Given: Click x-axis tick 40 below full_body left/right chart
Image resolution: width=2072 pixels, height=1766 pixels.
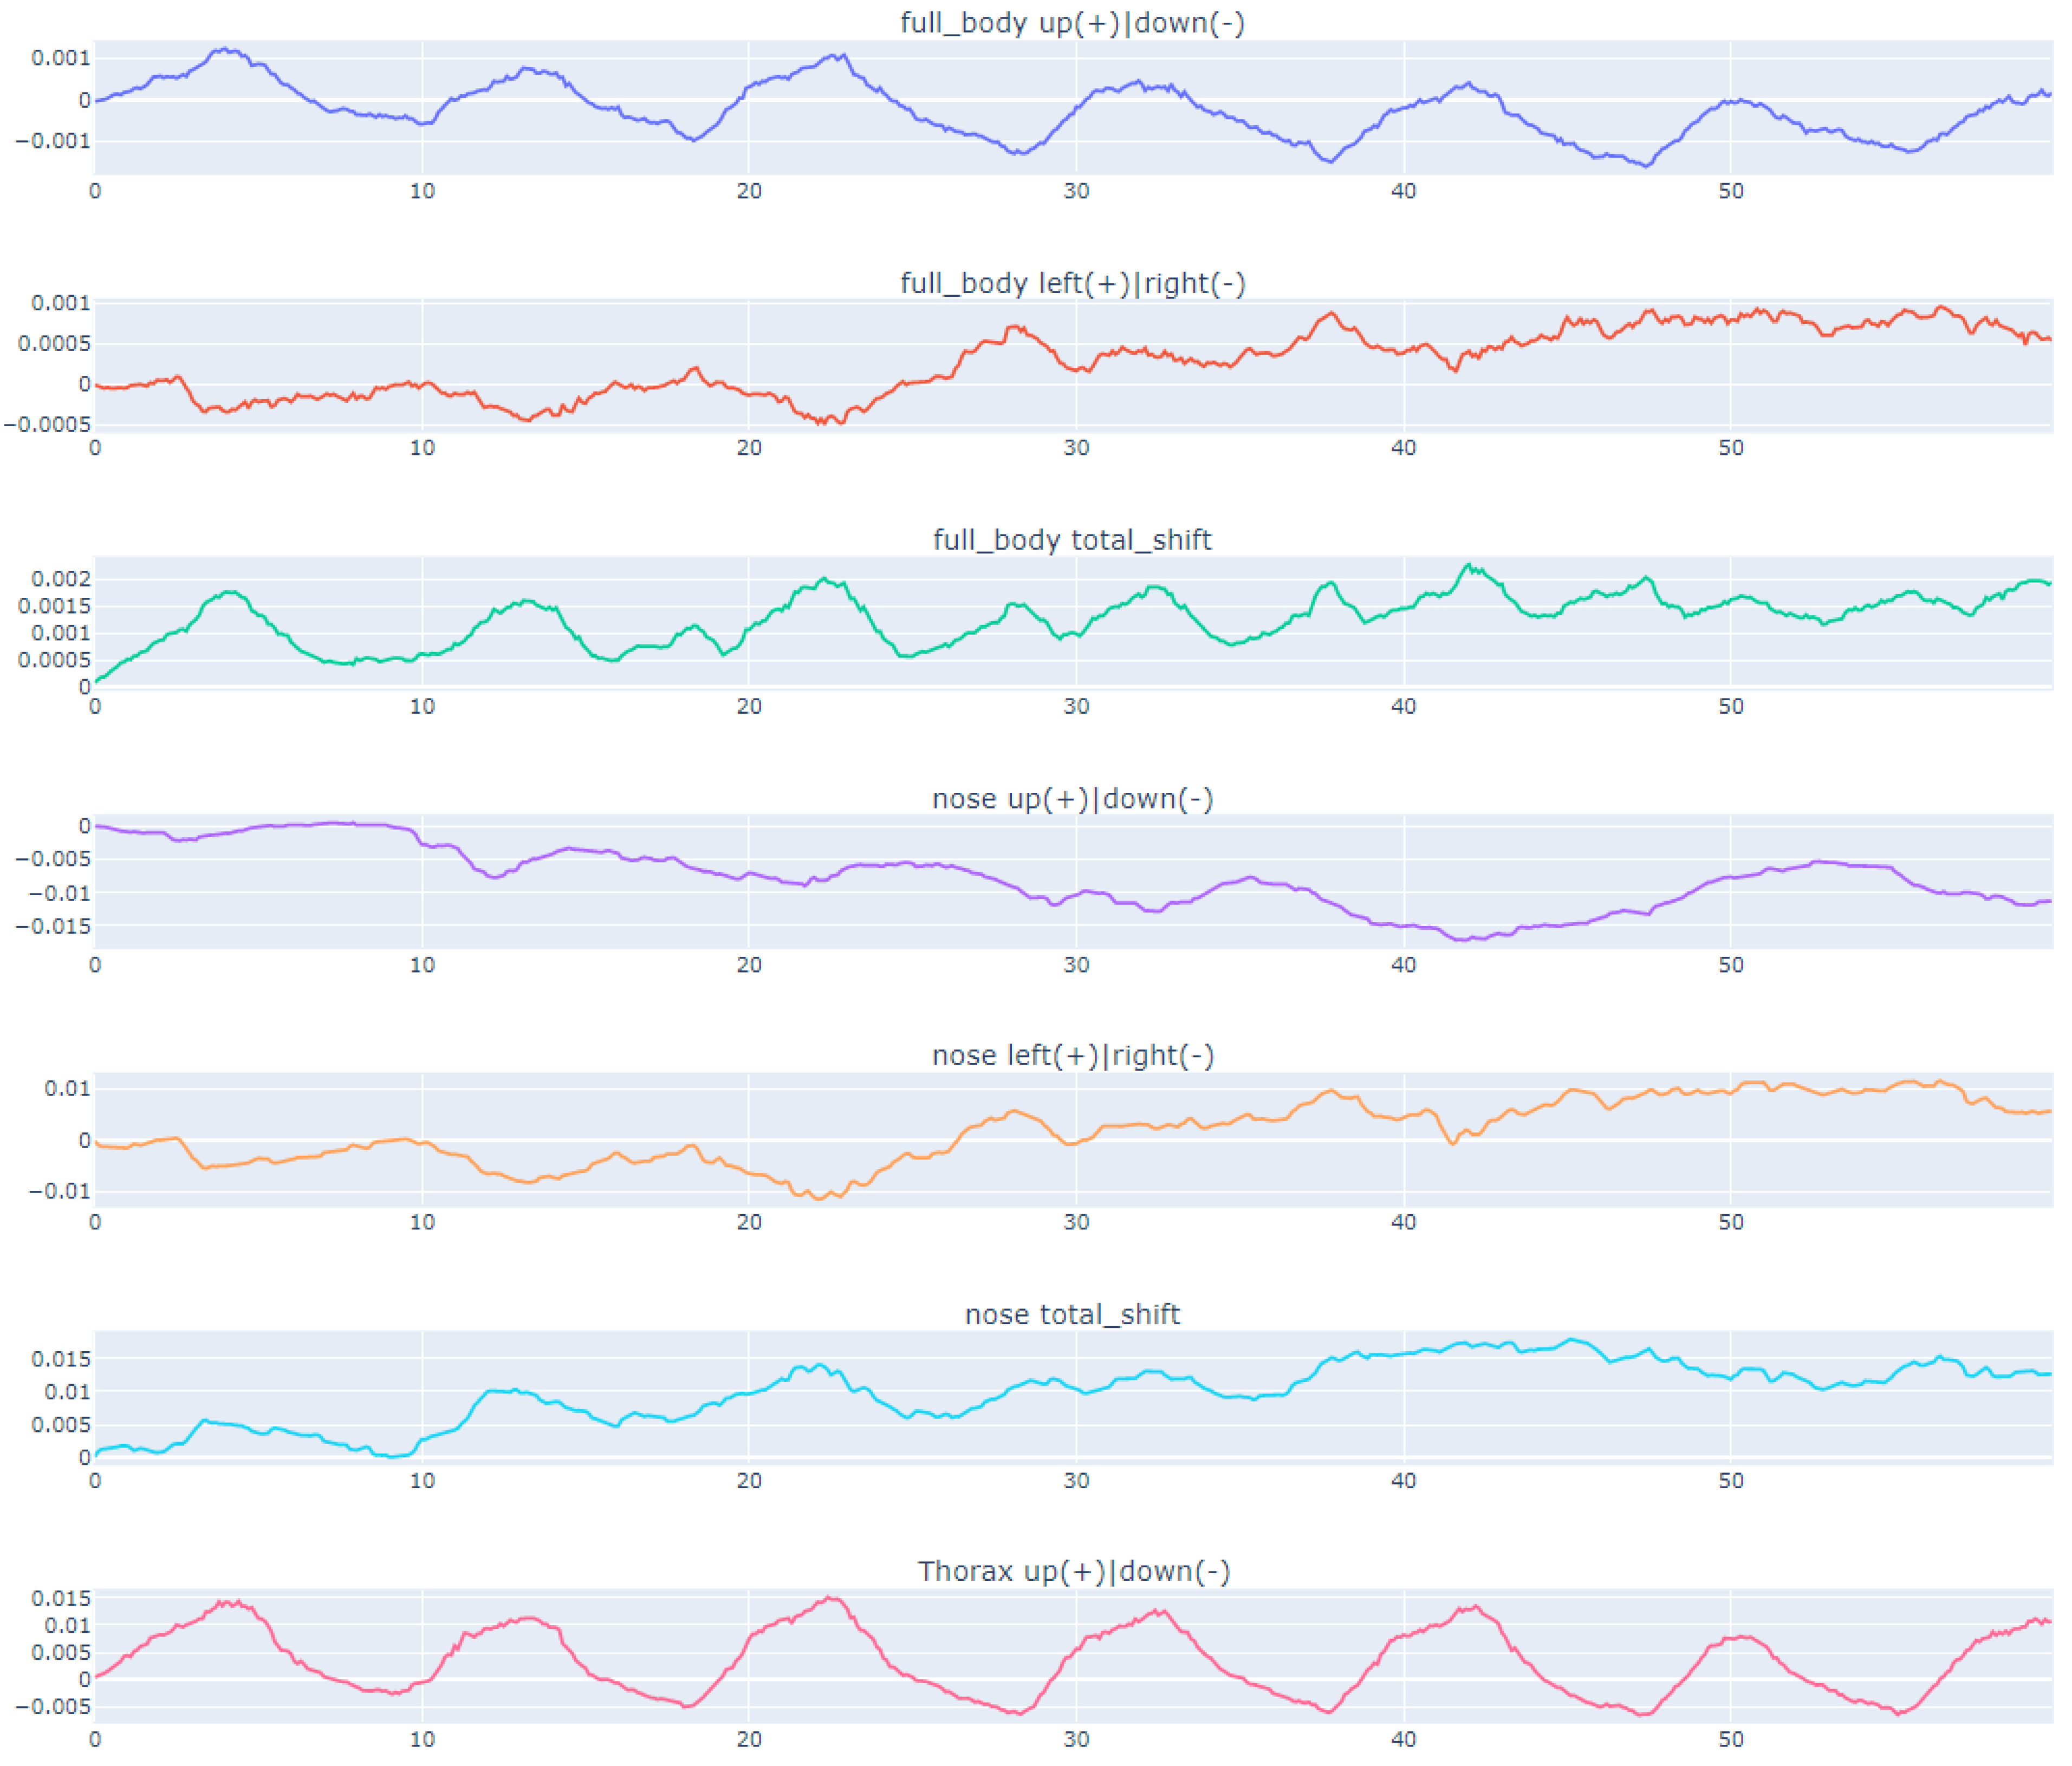Looking at the screenshot, I should [x=1403, y=448].
